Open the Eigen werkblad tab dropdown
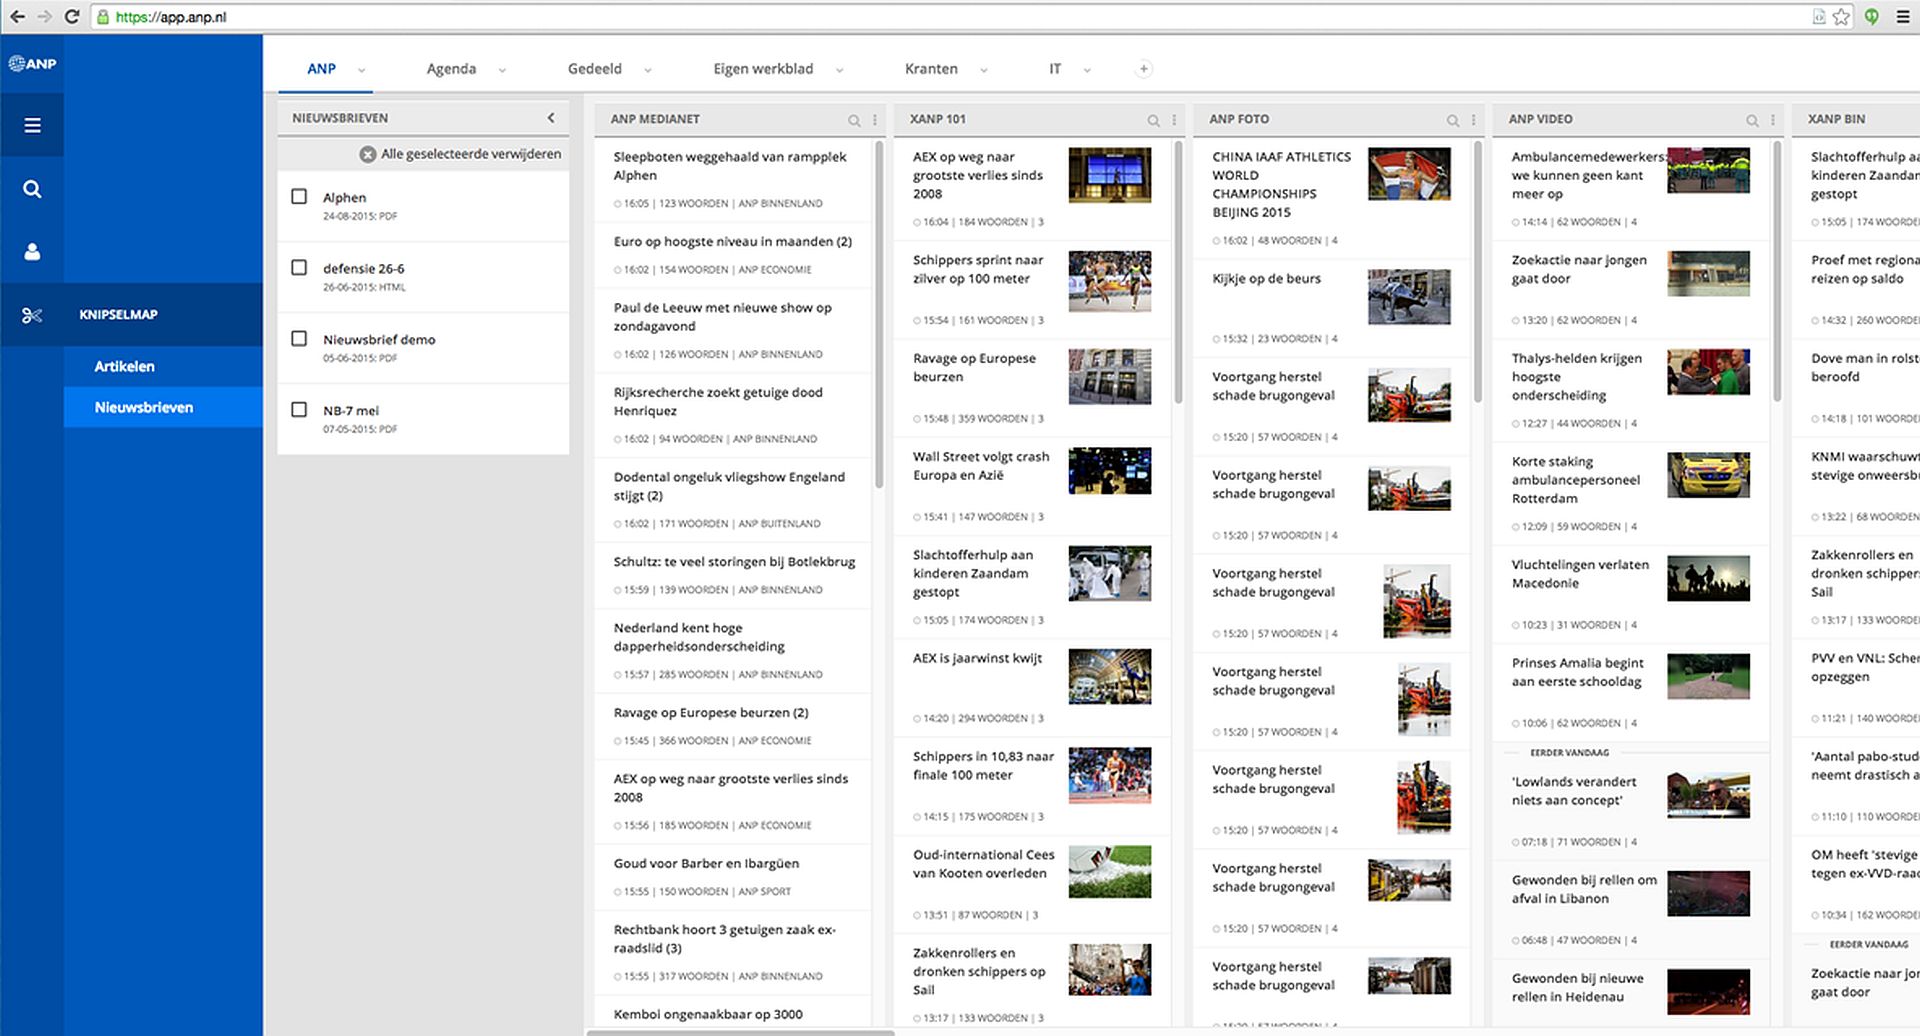The height and width of the screenshot is (1036, 1920). click(839, 70)
